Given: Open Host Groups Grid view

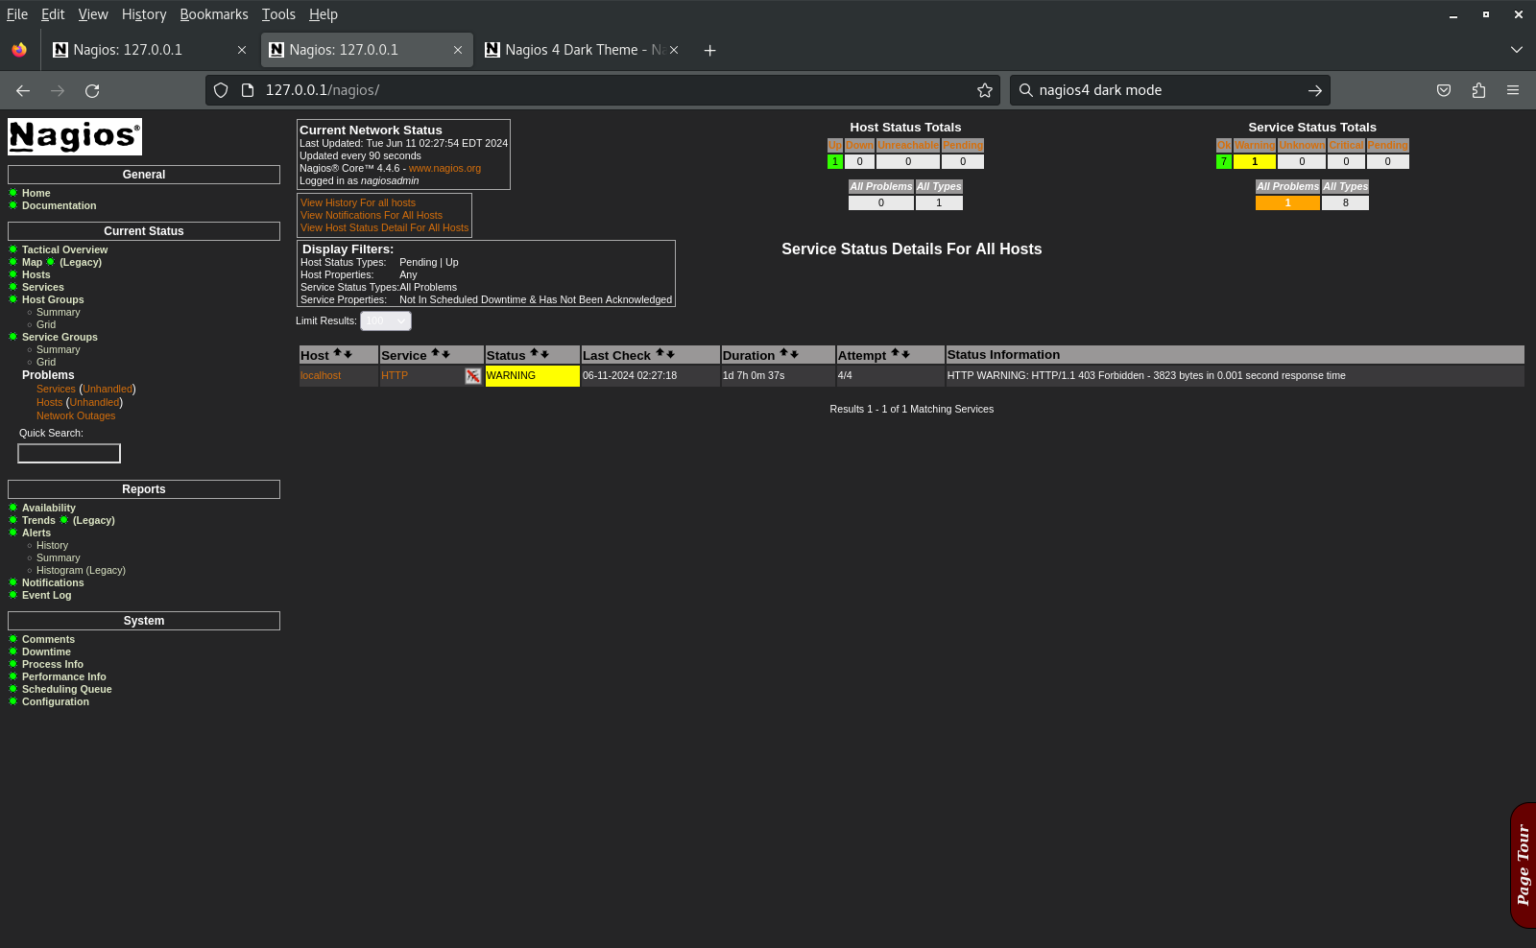Looking at the screenshot, I should (46, 325).
